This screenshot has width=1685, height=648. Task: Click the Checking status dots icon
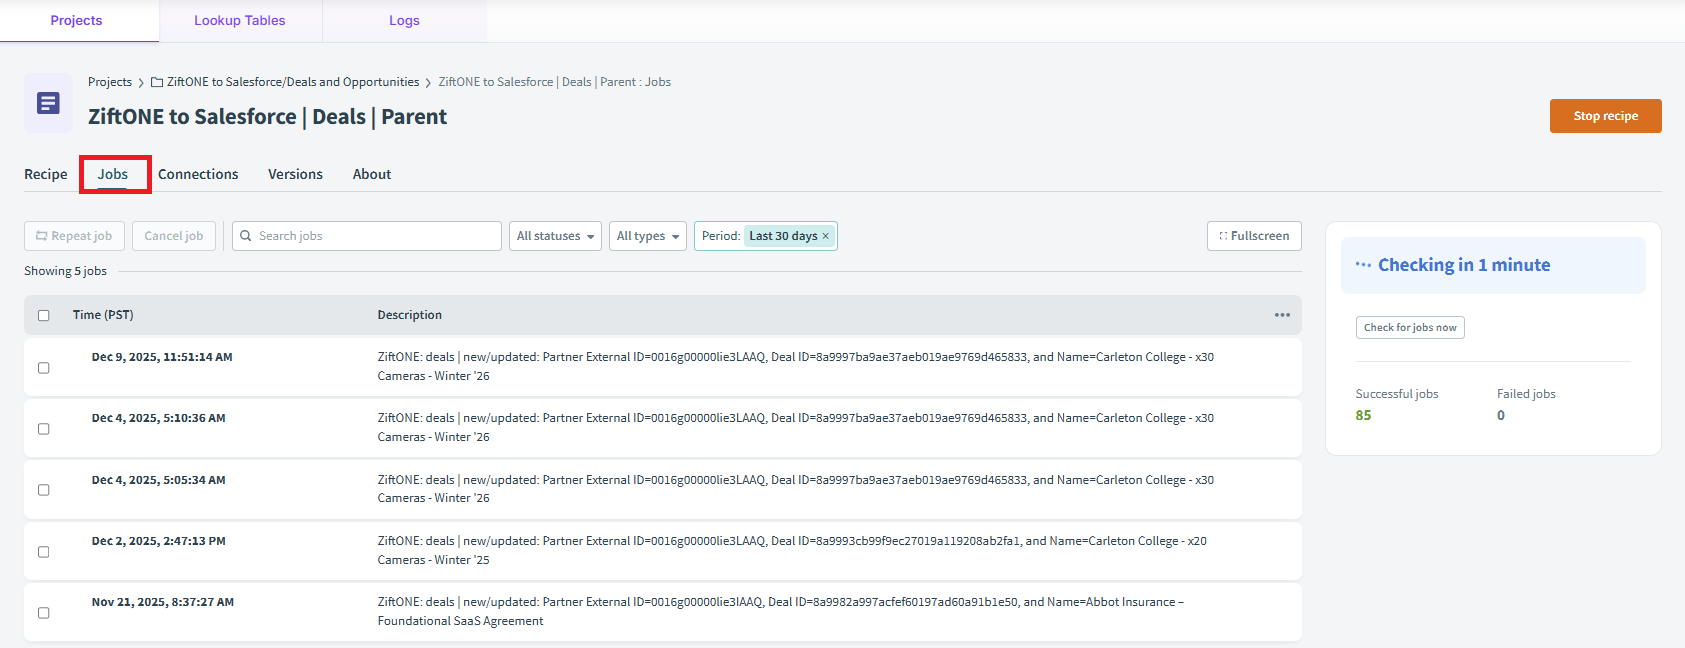[1363, 265]
